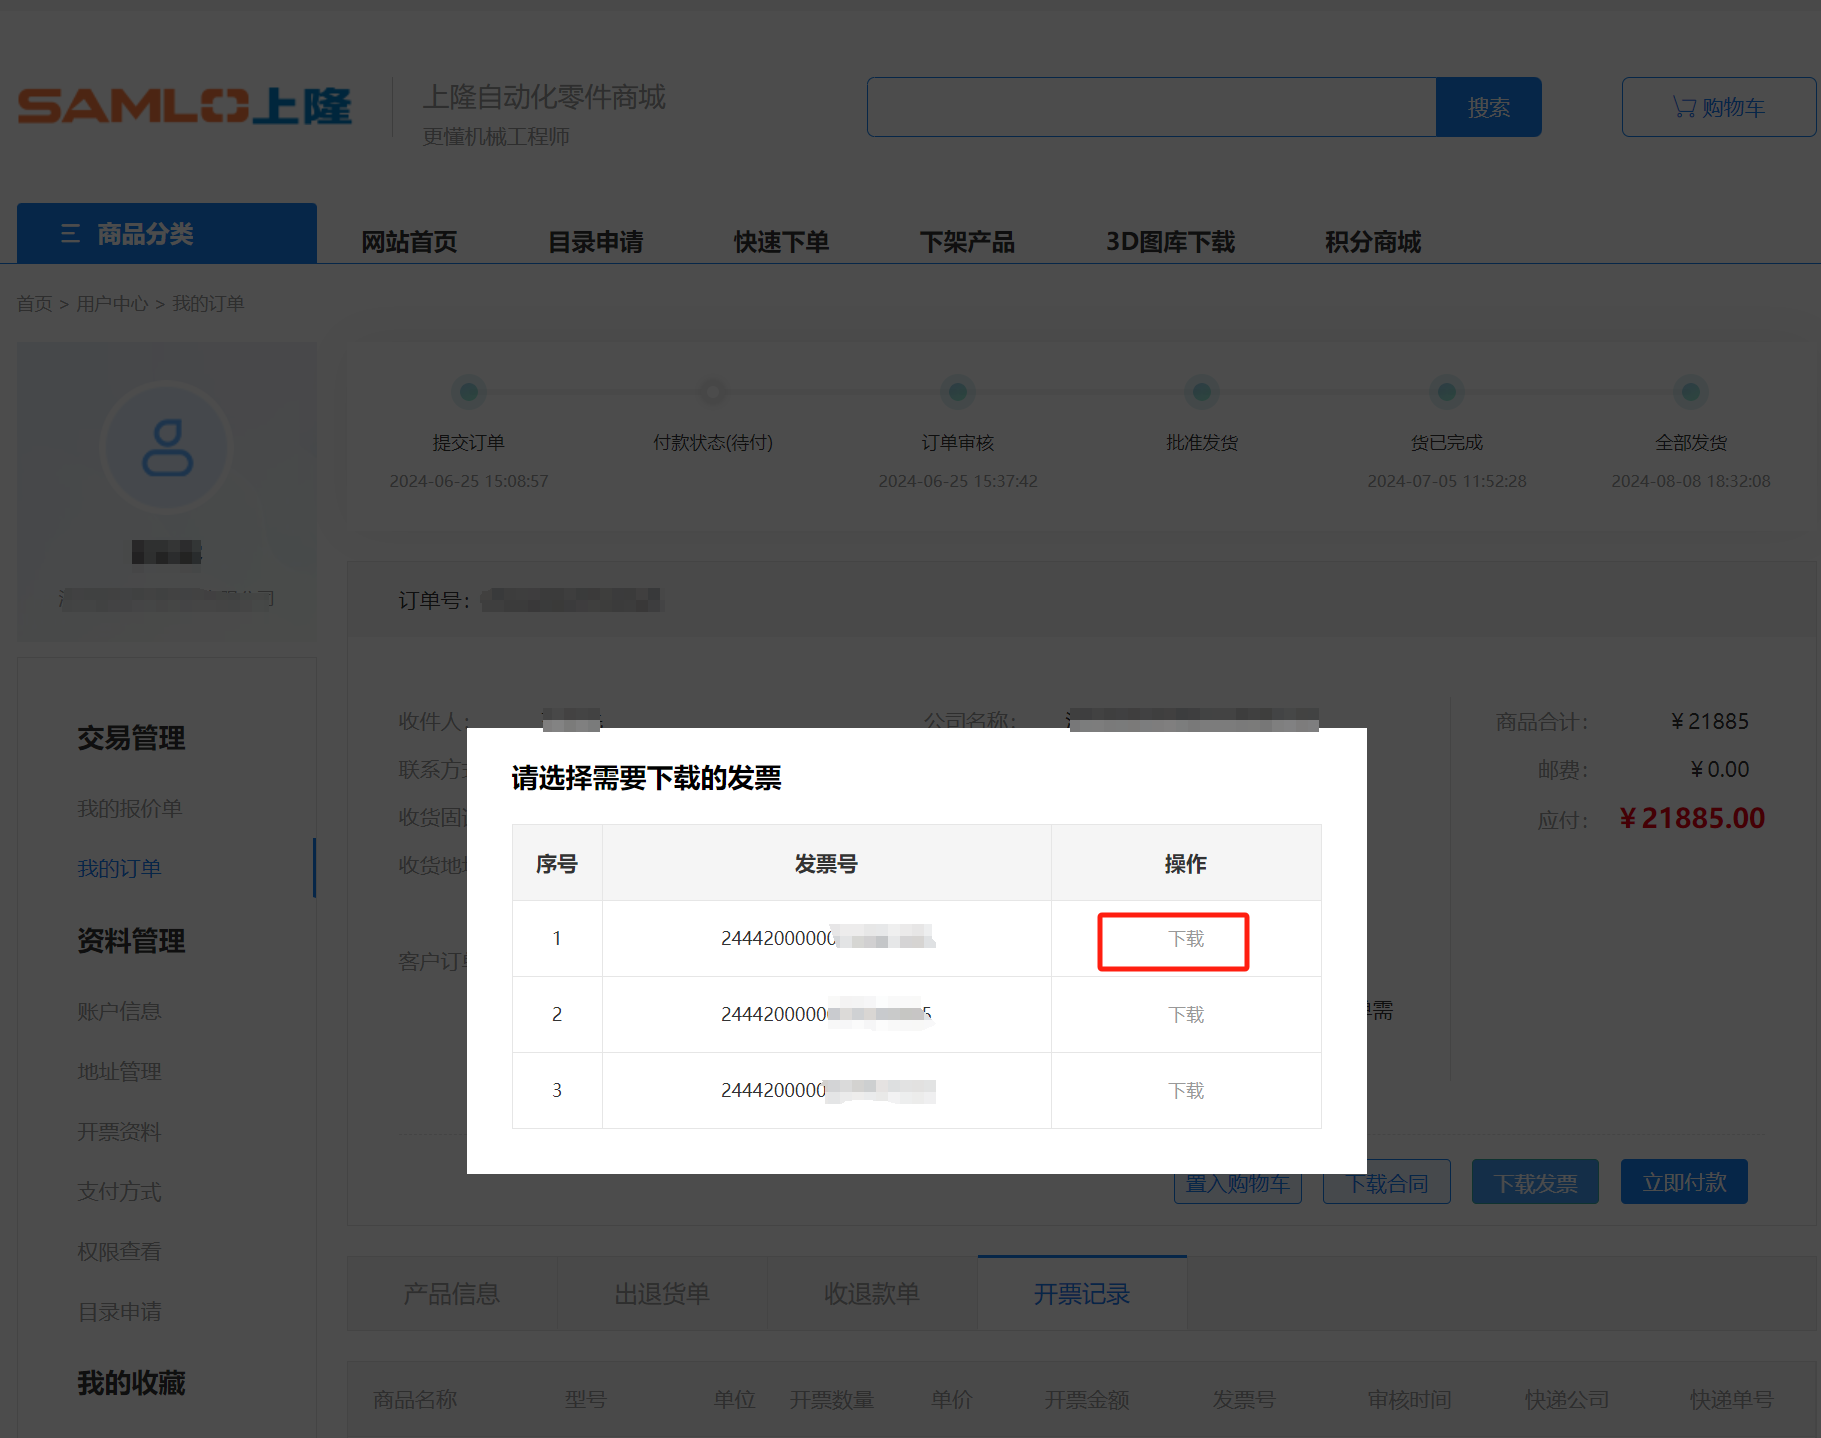Expand the 商品分类 category dropdown

coord(166,234)
